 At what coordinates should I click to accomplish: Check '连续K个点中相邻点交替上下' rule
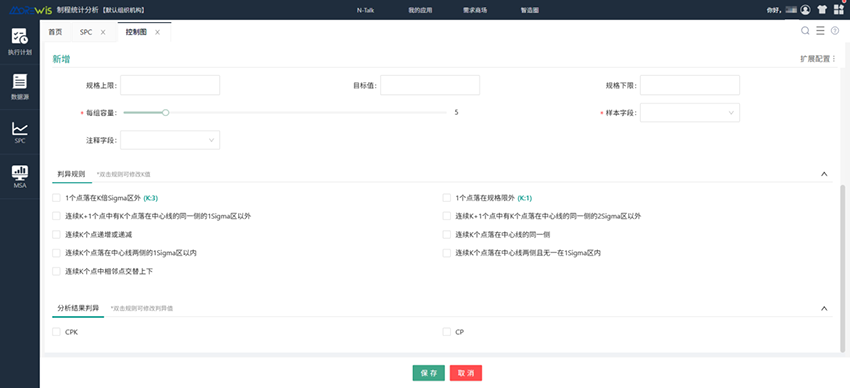click(x=56, y=271)
